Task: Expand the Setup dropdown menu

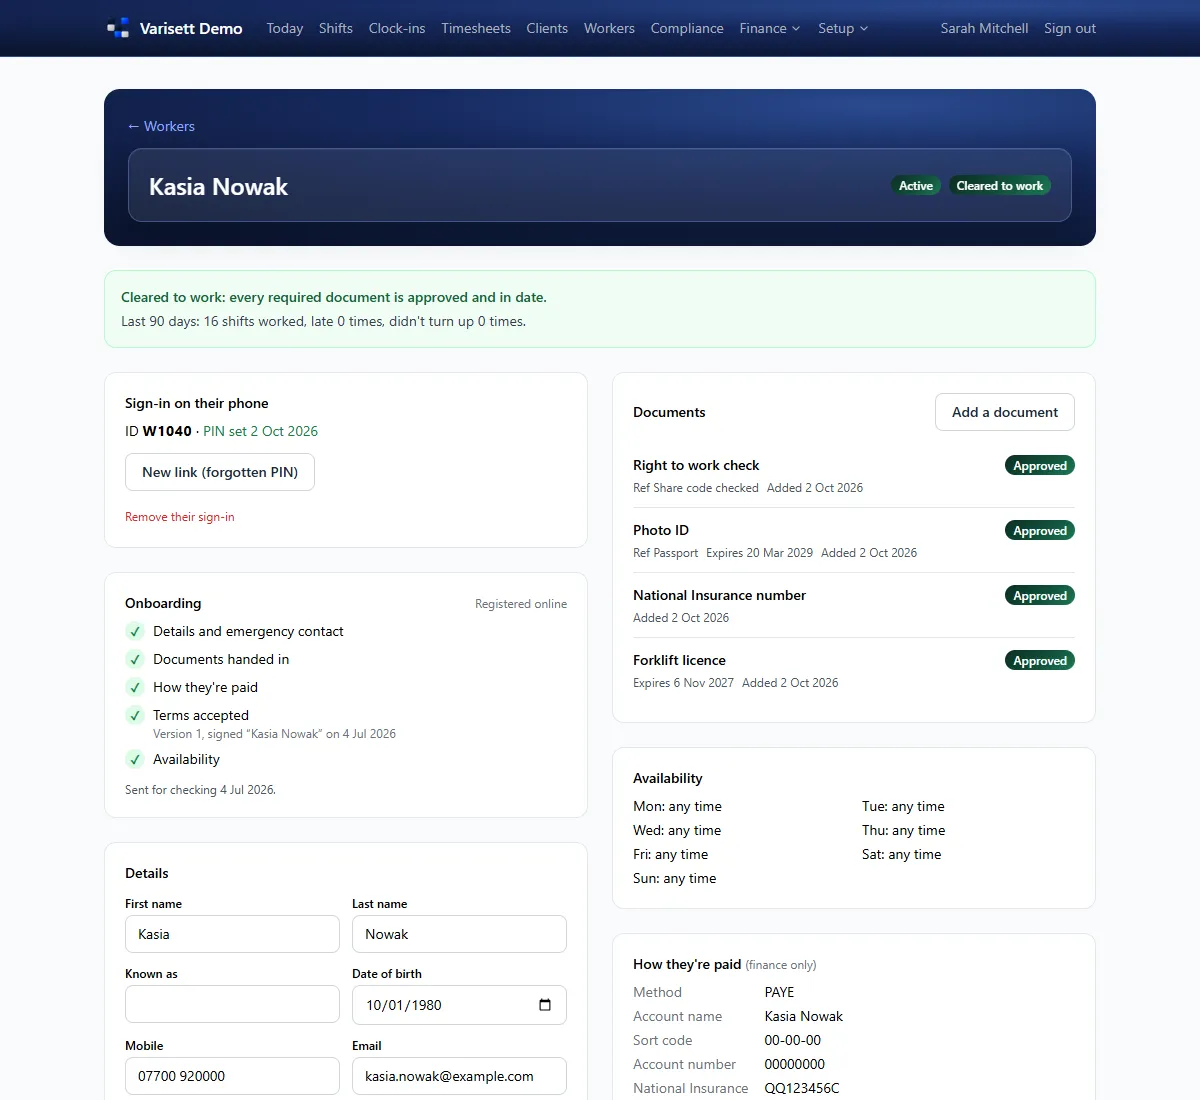Action: [843, 28]
